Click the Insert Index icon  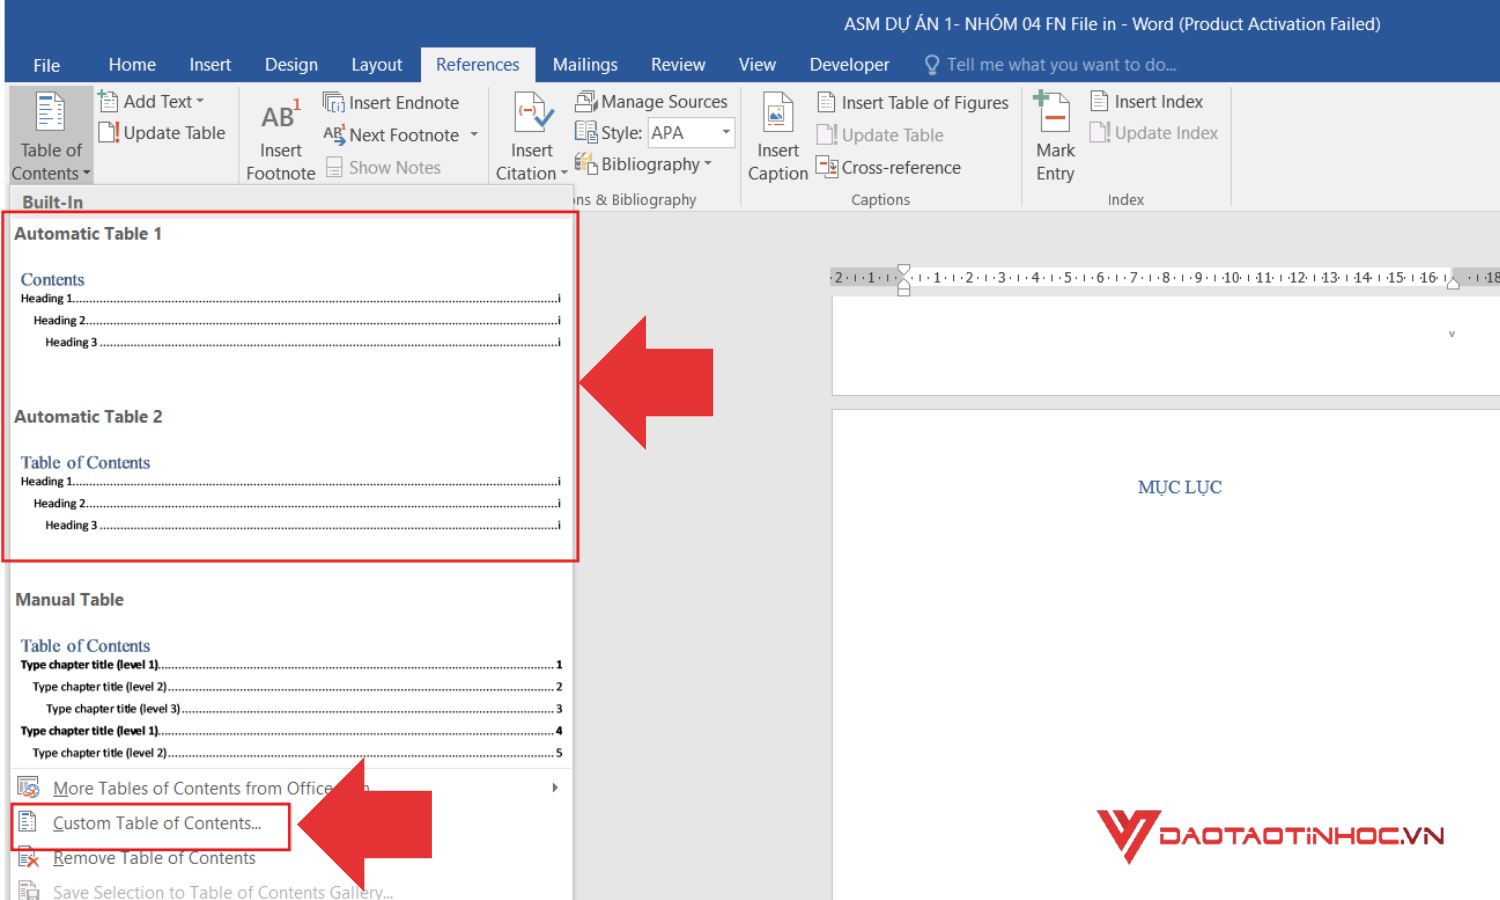pyautogui.click(x=1099, y=101)
